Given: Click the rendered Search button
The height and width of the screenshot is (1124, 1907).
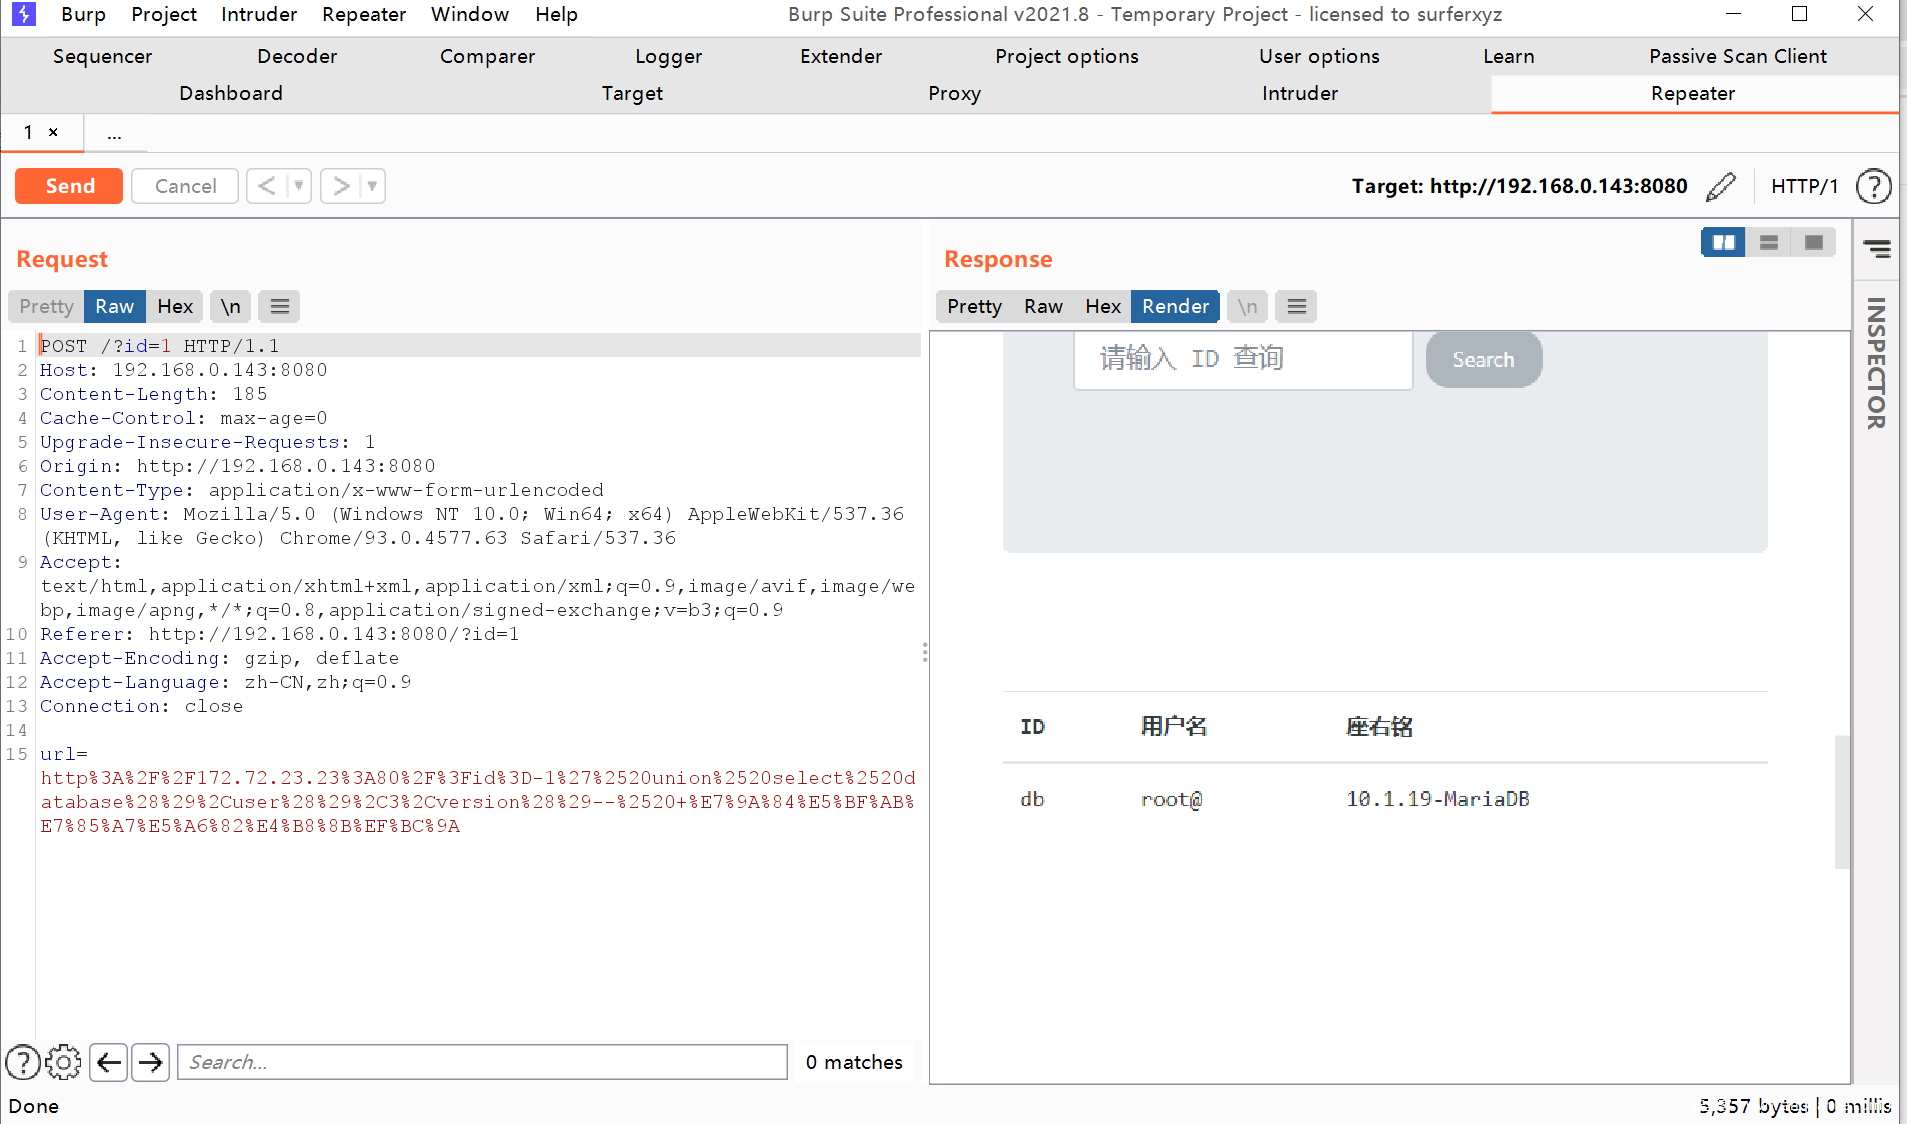Looking at the screenshot, I should [1484, 359].
